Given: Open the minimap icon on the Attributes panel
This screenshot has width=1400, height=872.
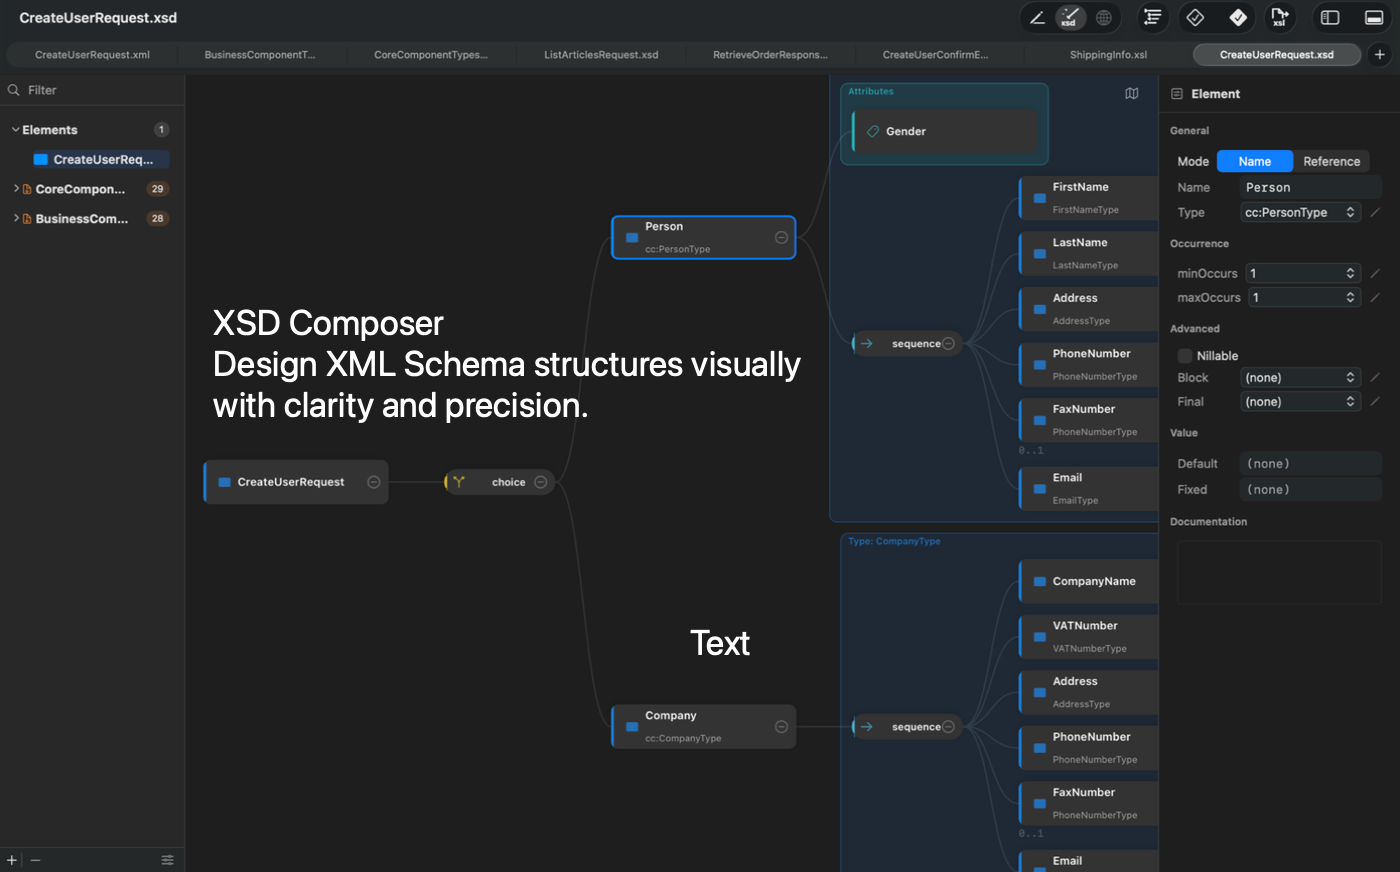Looking at the screenshot, I should (1131, 92).
